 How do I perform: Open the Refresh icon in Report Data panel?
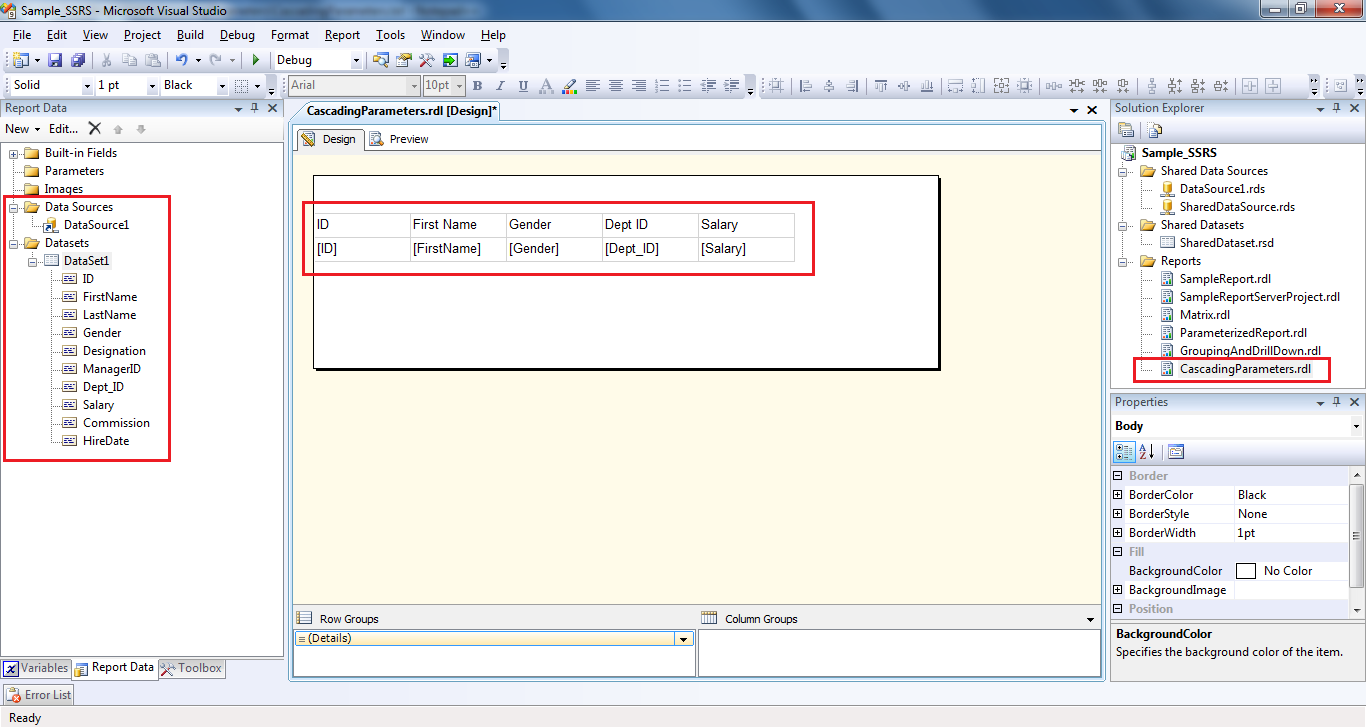click(x=94, y=128)
